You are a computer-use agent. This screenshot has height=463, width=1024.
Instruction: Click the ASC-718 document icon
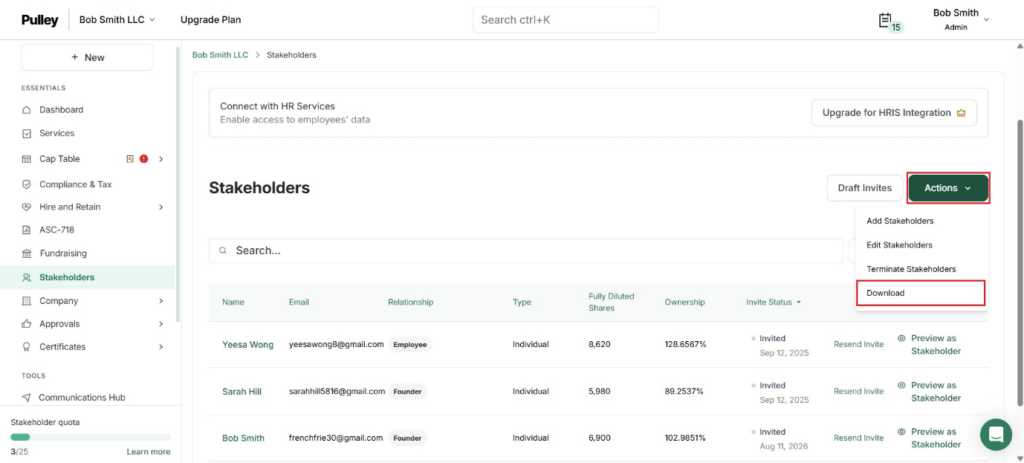click(26, 230)
